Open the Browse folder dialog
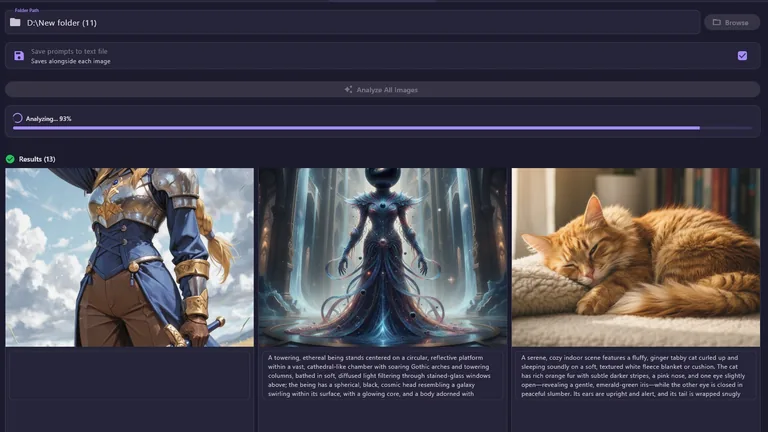768x432 pixels. [732, 23]
